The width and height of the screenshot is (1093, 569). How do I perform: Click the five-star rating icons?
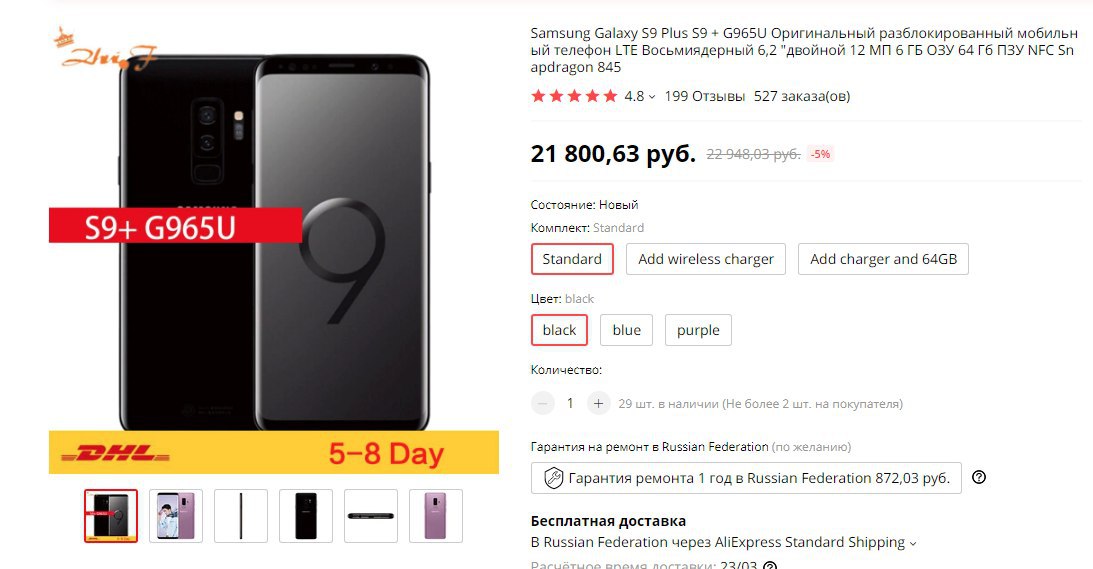[x=574, y=96]
